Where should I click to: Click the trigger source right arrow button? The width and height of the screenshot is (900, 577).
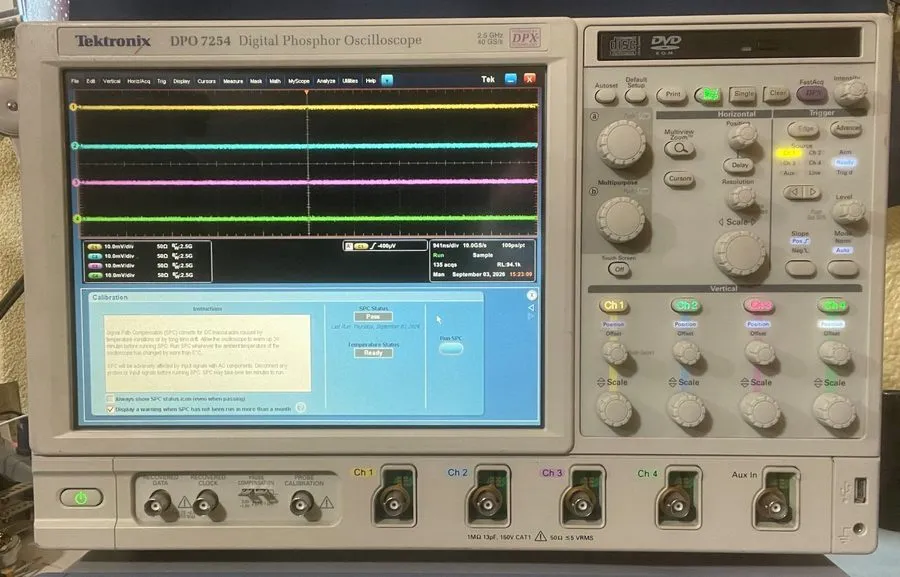pos(812,192)
